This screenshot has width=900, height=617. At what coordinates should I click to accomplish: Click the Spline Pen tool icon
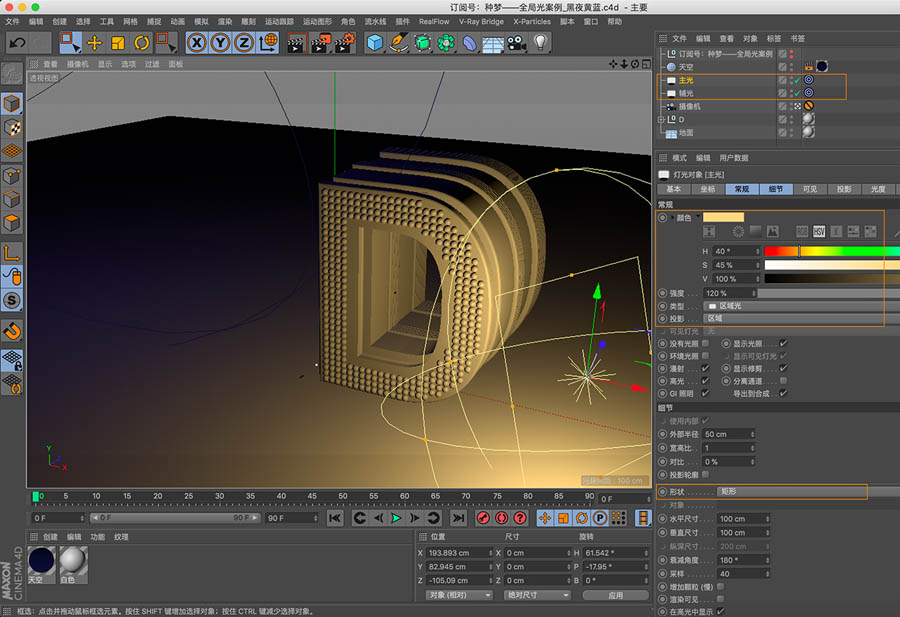coord(398,43)
